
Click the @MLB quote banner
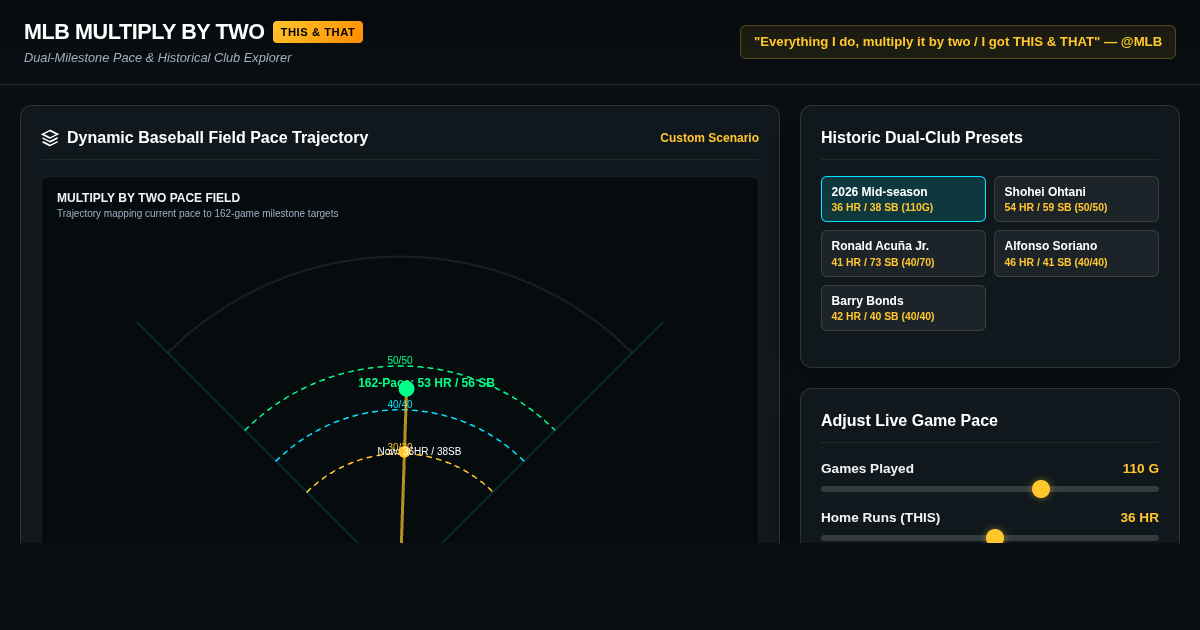tap(958, 42)
